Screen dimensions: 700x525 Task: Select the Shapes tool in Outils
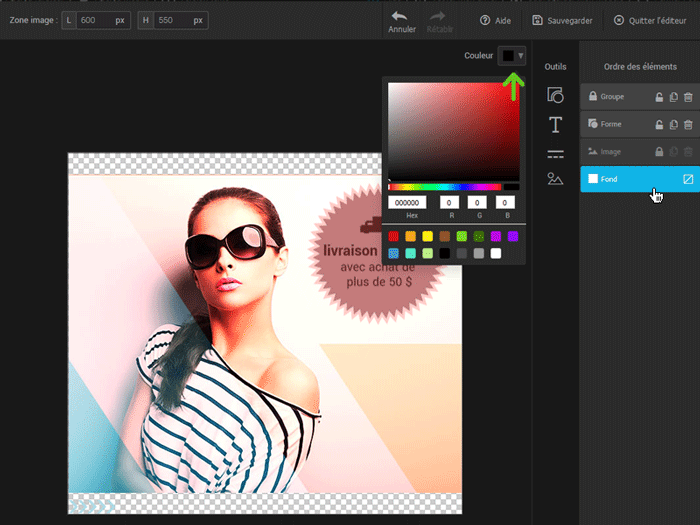(555, 95)
